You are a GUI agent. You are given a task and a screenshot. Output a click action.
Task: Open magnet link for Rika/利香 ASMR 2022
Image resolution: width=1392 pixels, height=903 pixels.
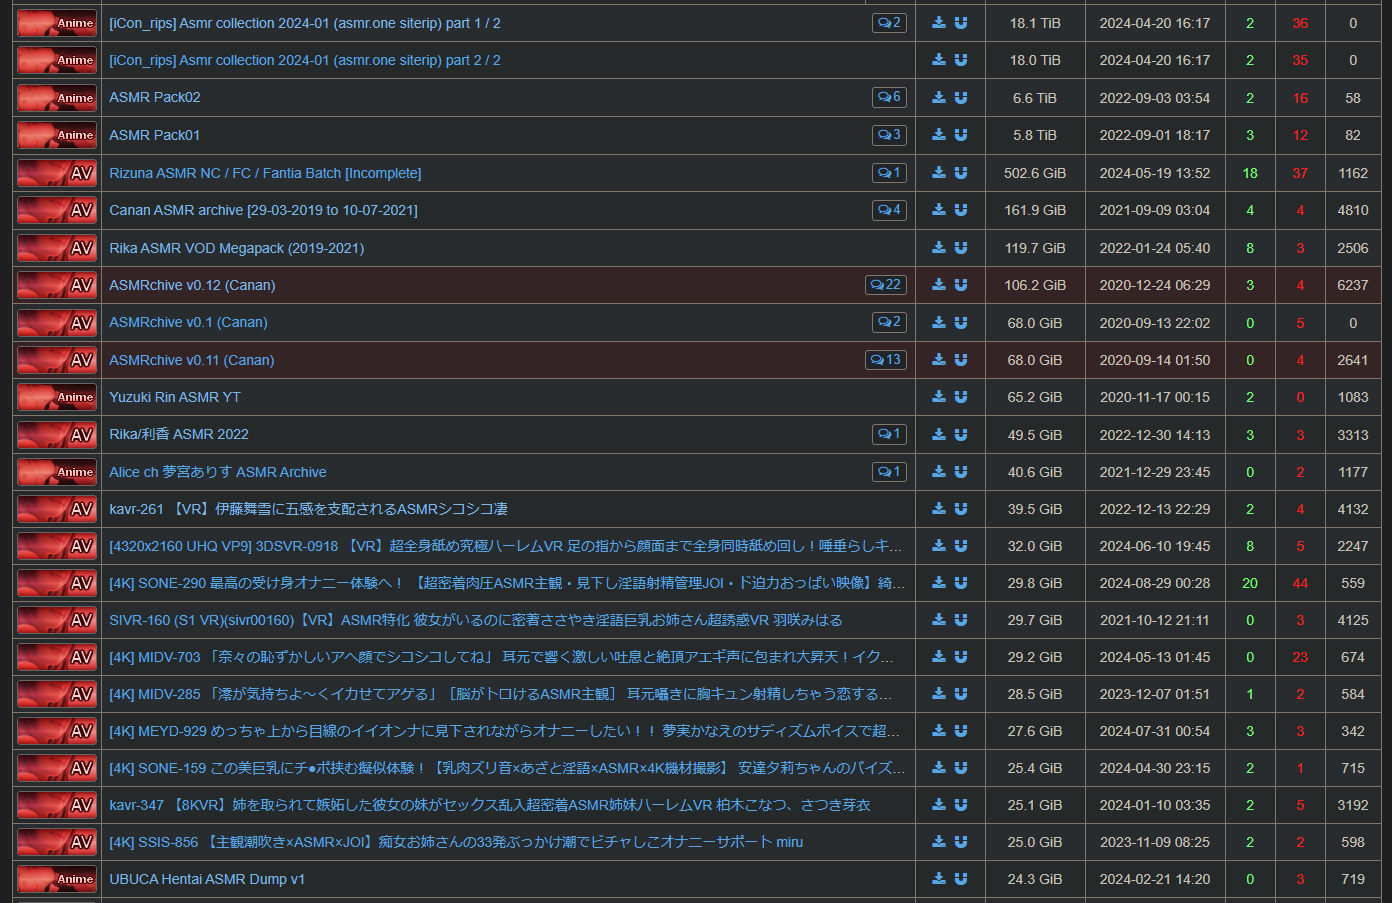click(961, 434)
